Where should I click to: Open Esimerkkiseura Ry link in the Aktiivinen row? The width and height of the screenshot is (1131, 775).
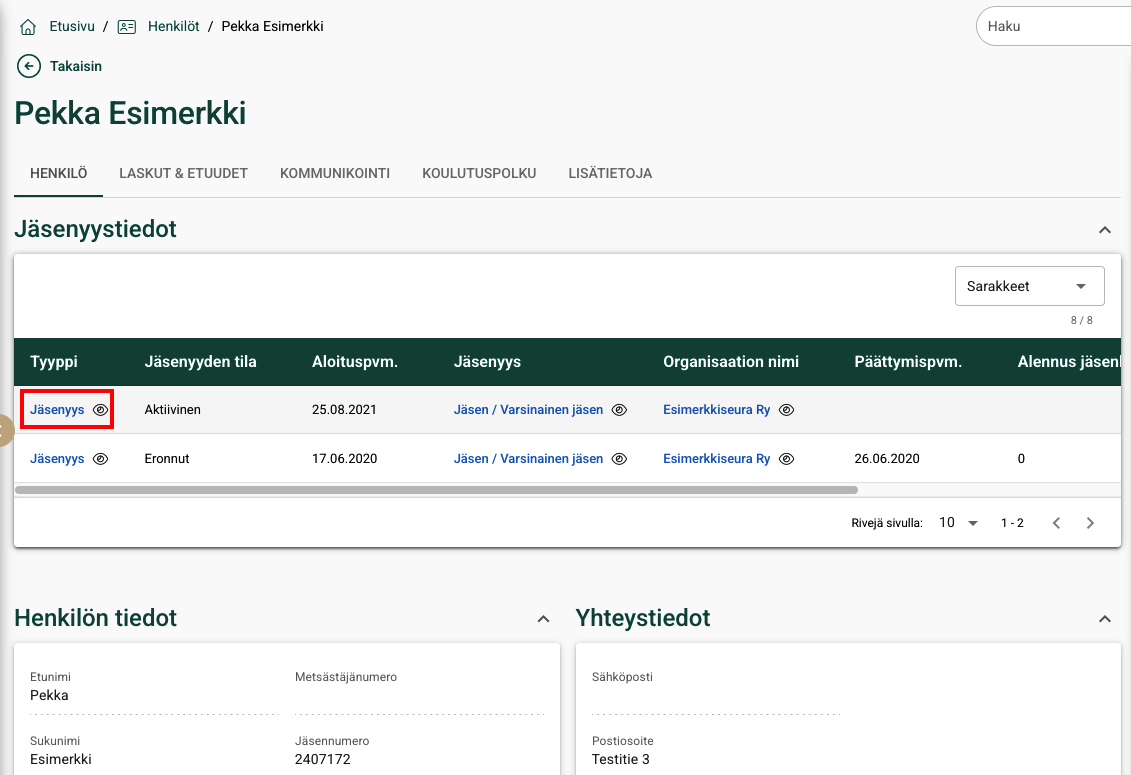tap(716, 410)
